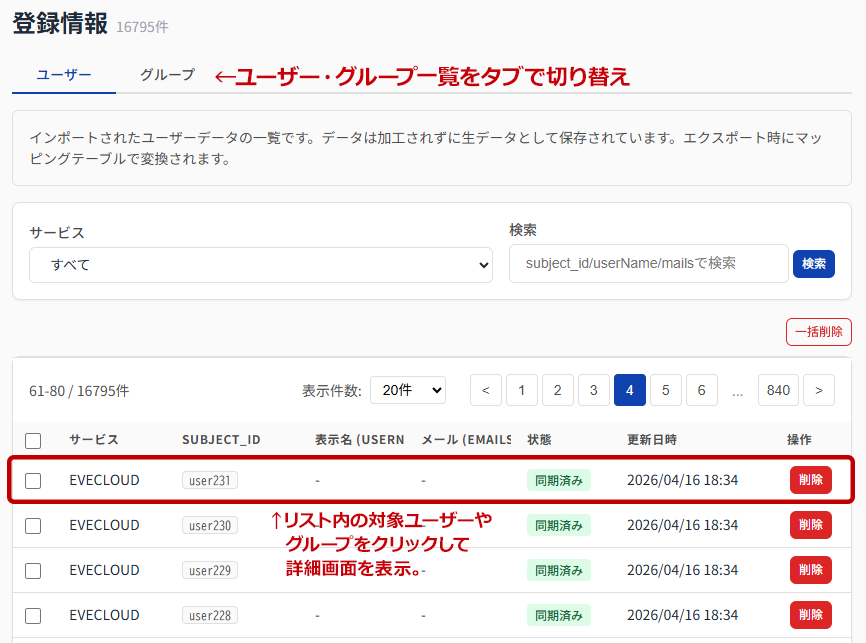Delete user231 with its 削除 button

tap(810, 480)
